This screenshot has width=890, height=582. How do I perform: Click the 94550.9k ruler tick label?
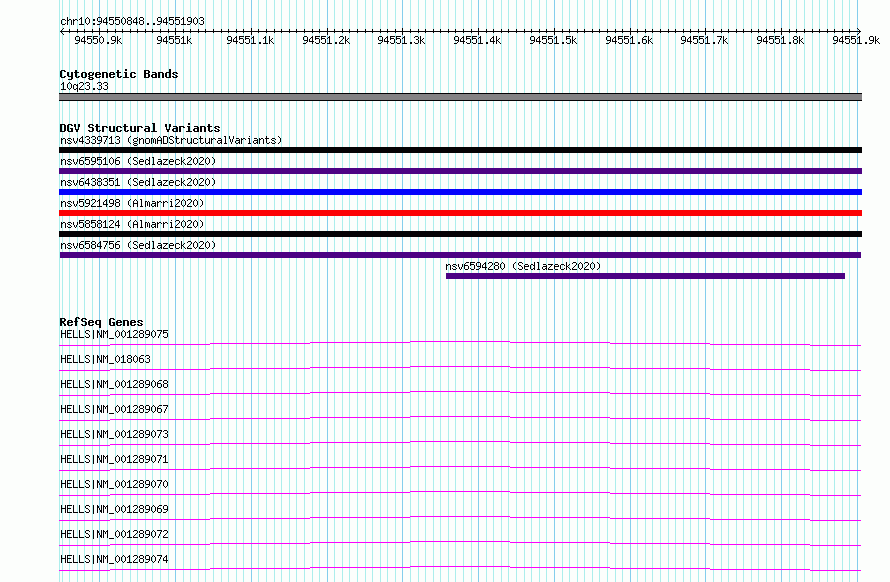tap(98, 40)
